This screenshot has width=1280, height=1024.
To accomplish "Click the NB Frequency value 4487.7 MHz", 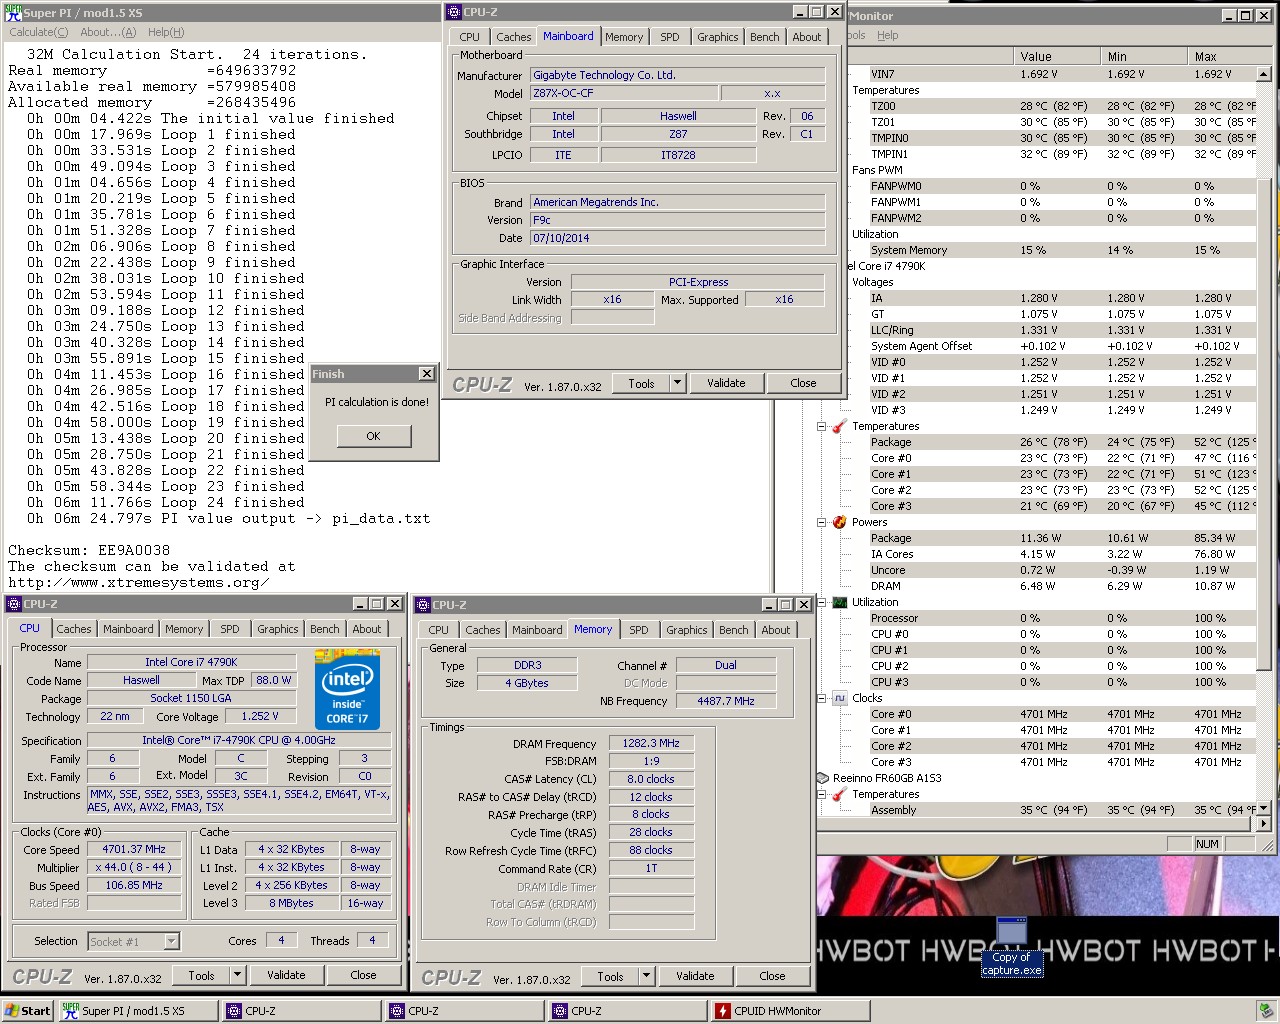I will [727, 701].
